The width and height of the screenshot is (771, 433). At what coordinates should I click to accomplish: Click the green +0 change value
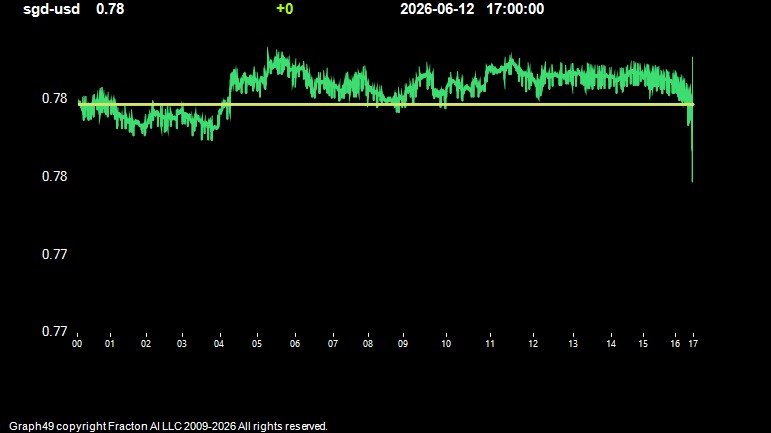(285, 9)
